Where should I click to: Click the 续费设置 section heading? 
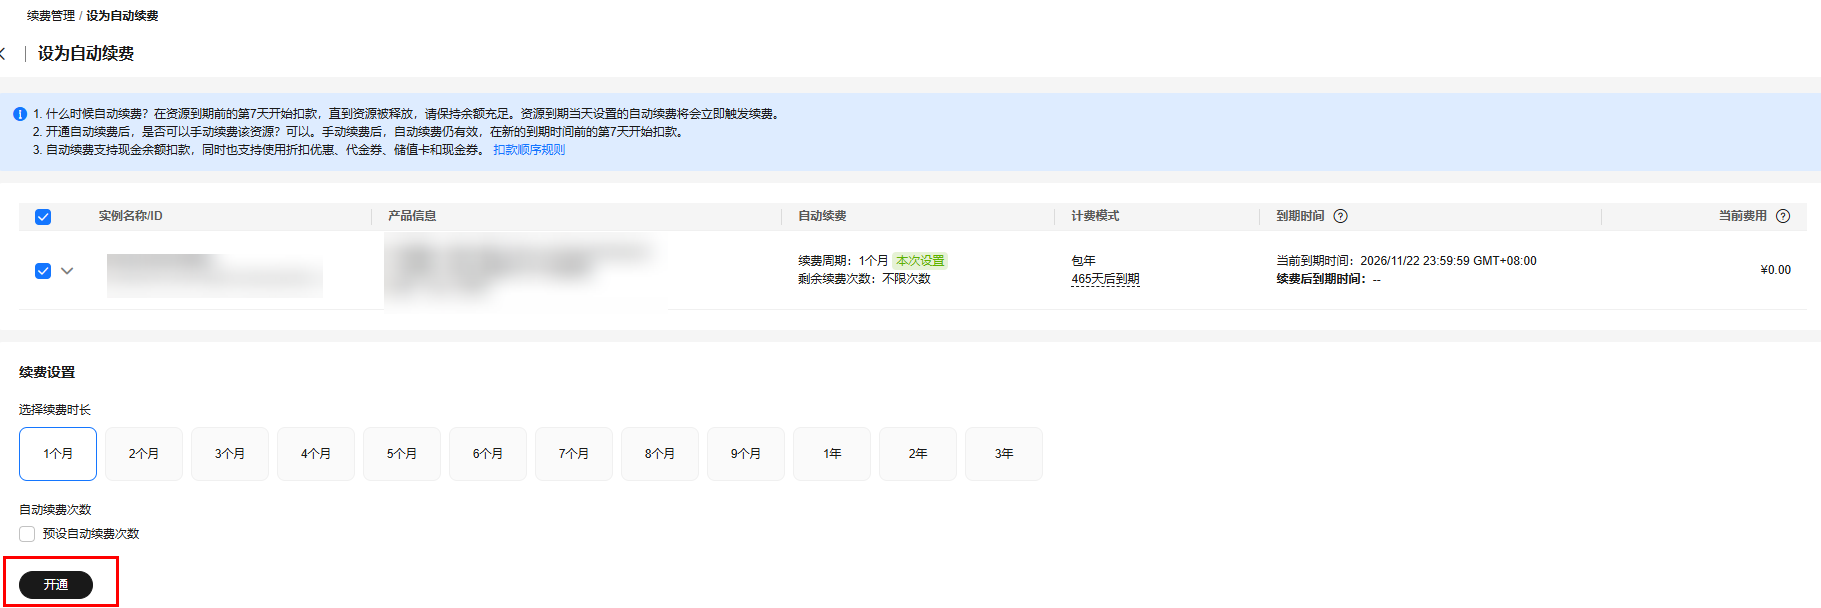point(47,372)
